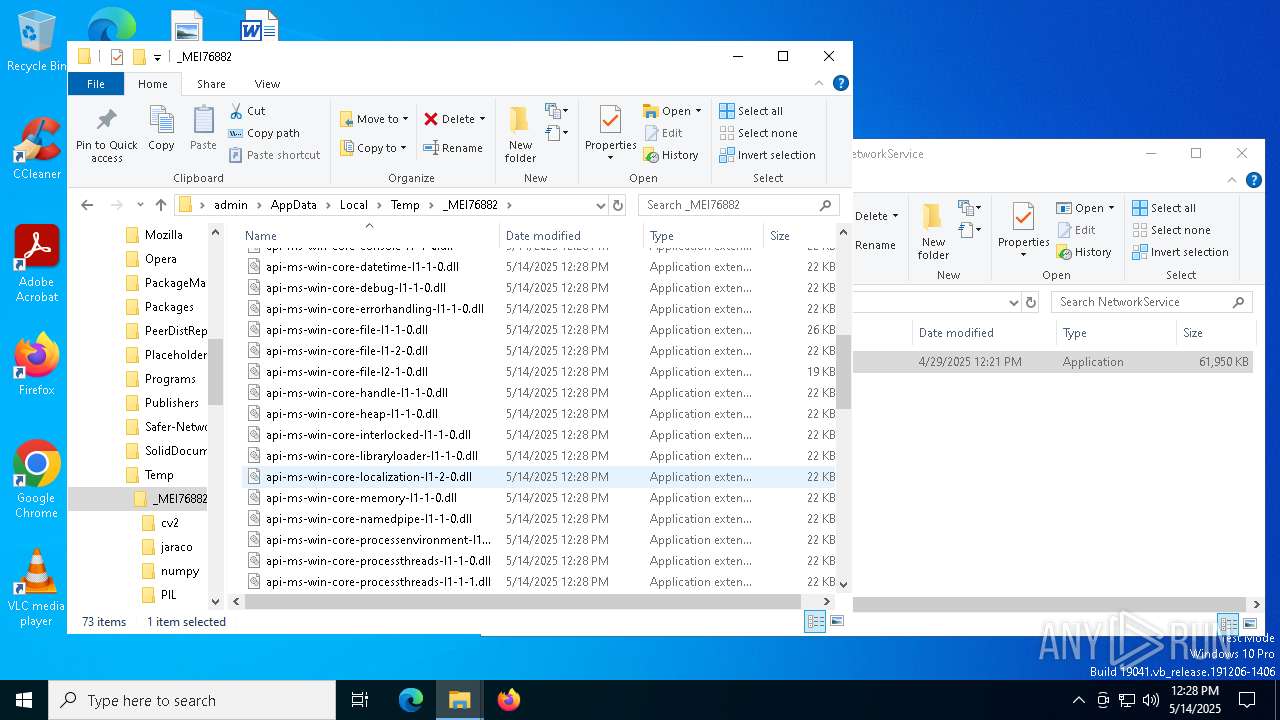
Task: Click horizontal scrollbar of file list
Action: click(x=523, y=602)
